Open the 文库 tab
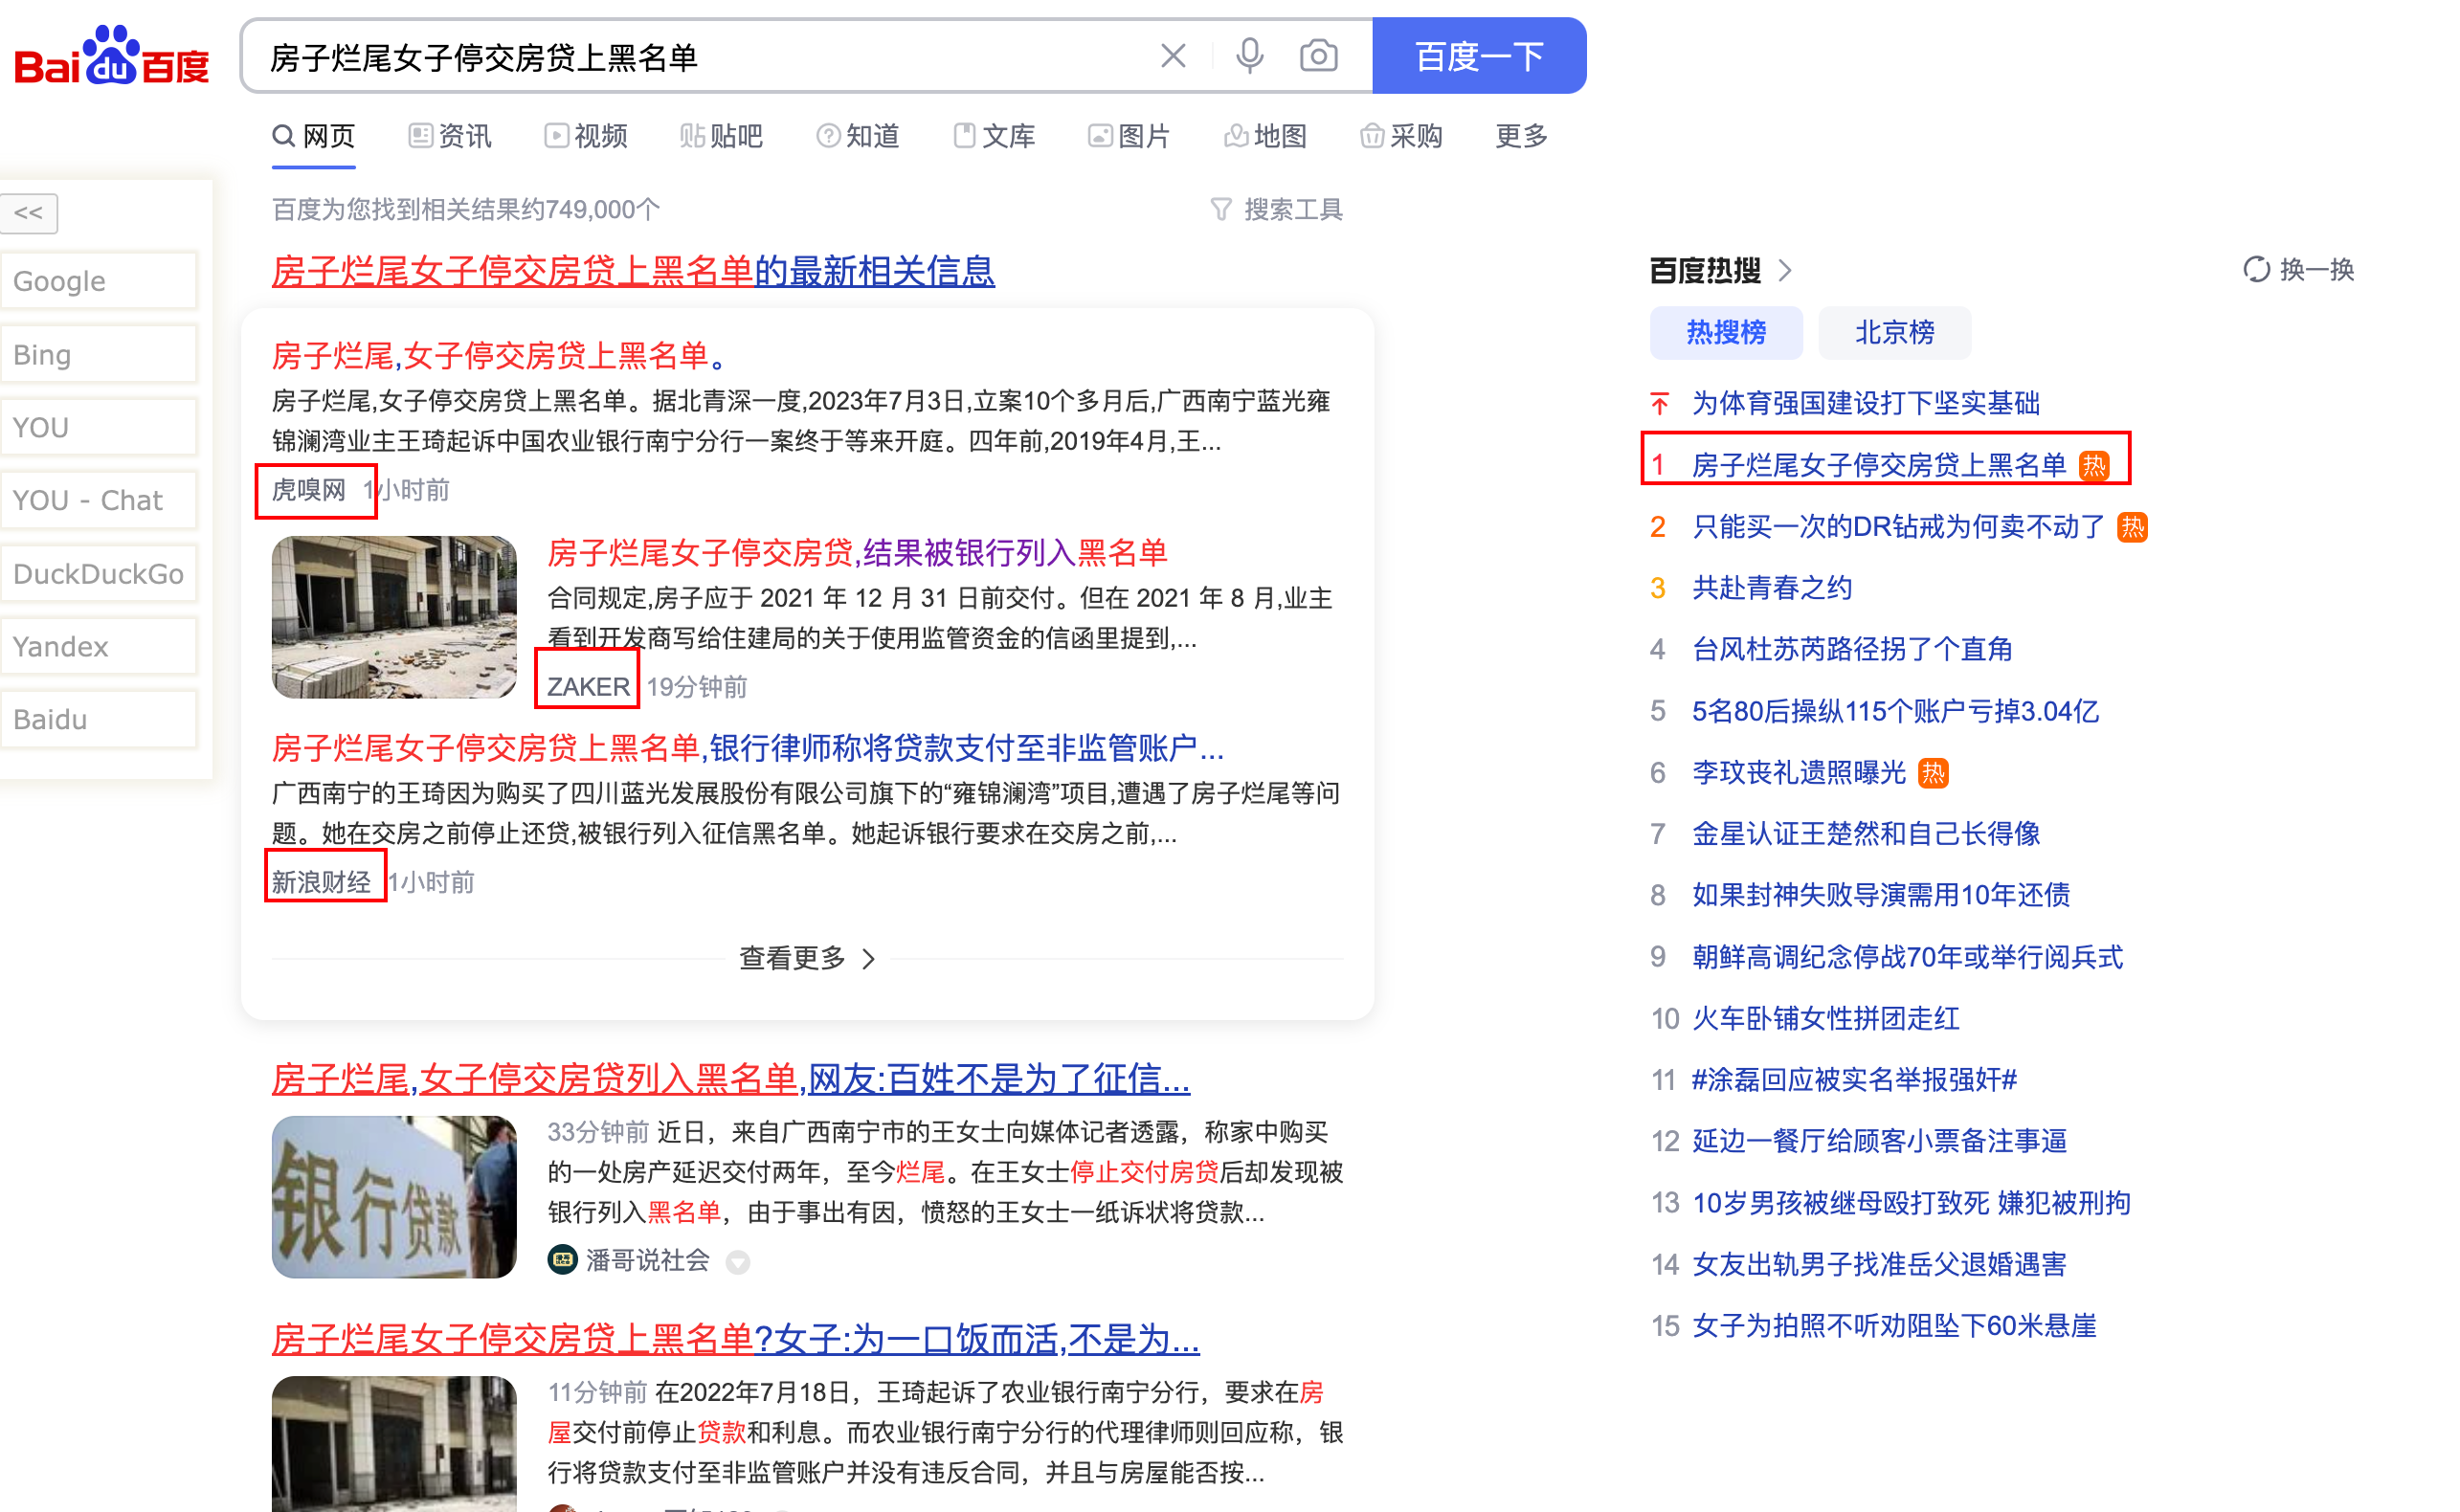2460x1512 pixels. tap(994, 136)
